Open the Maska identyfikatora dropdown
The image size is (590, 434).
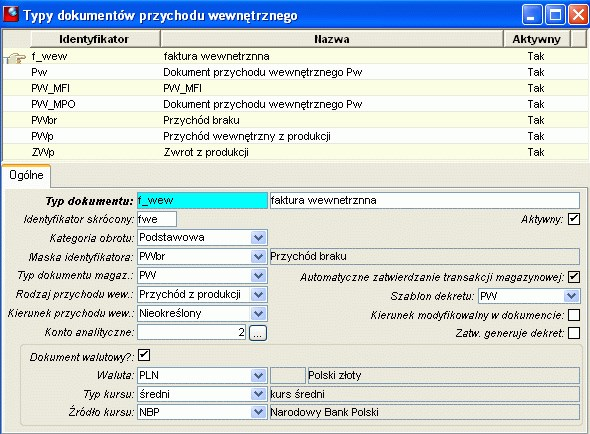[258, 257]
